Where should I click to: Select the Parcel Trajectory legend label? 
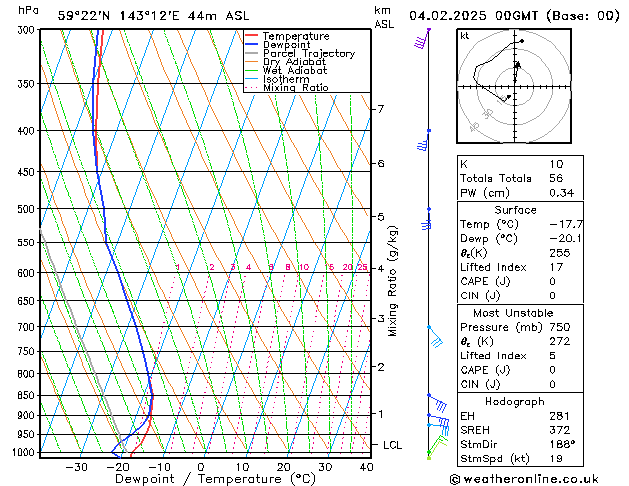pyautogui.click(x=309, y=53)
